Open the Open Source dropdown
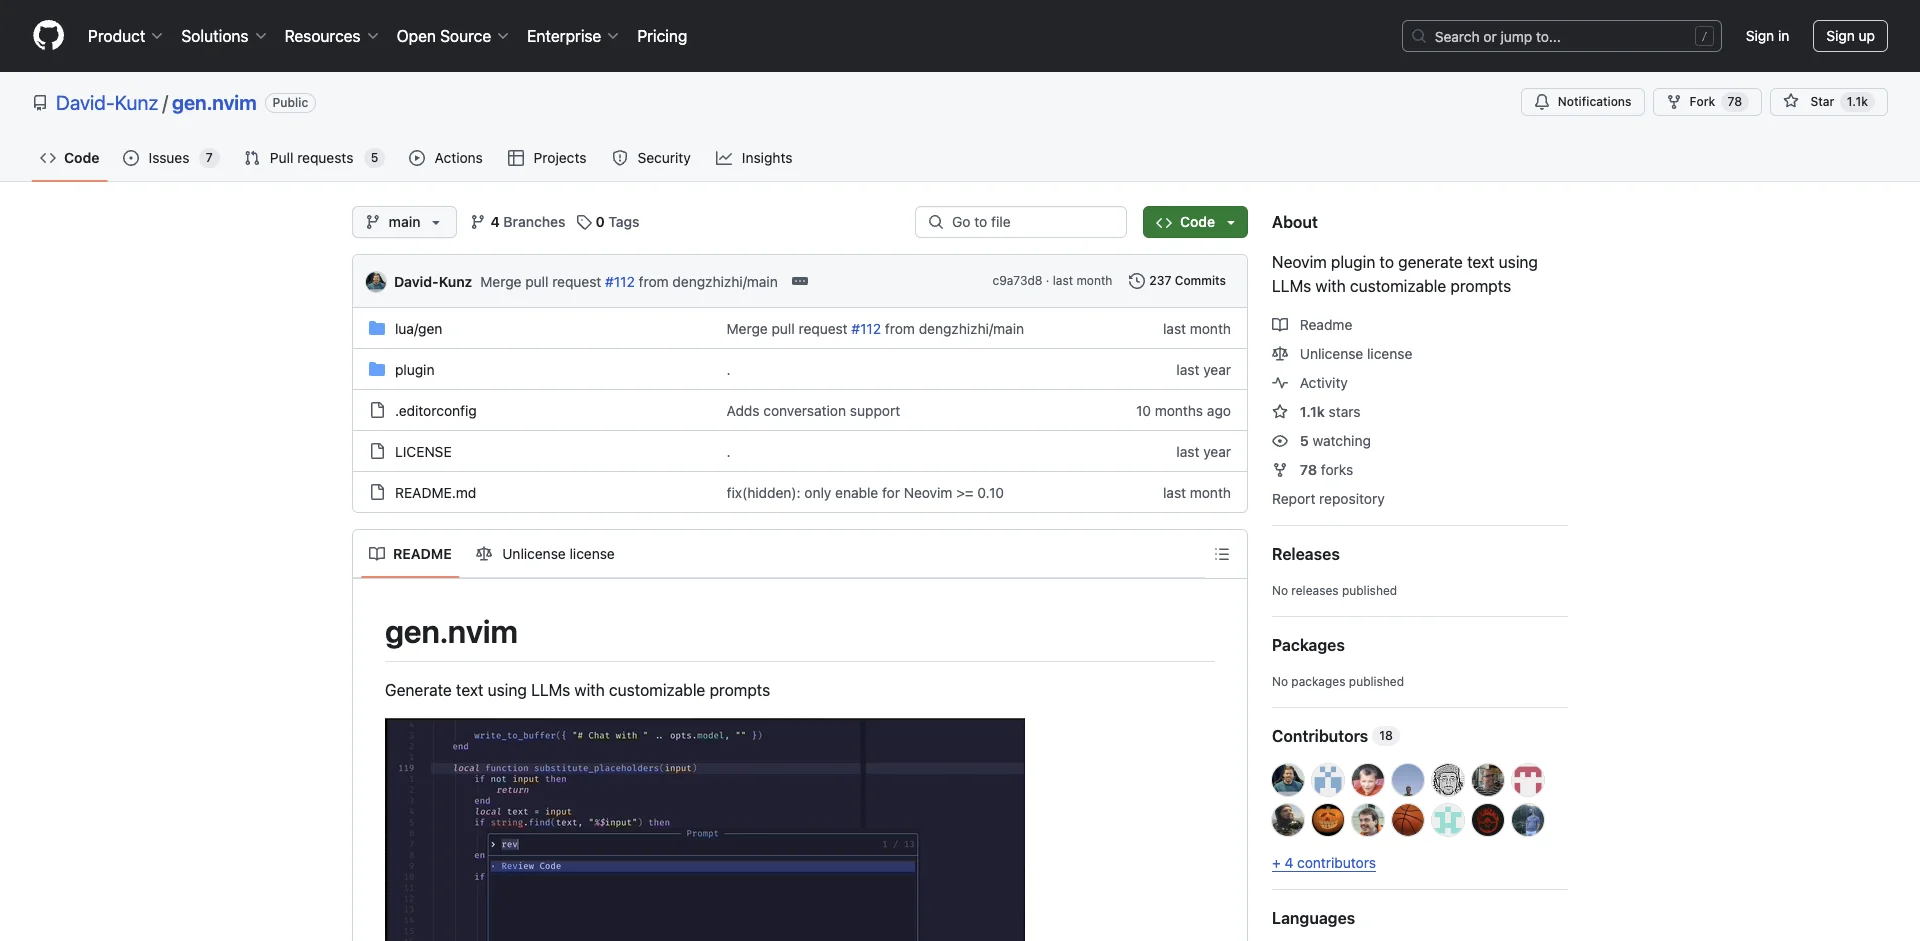Image resolution: width=1920 pixels, height=941 pixels. [452, 36]
